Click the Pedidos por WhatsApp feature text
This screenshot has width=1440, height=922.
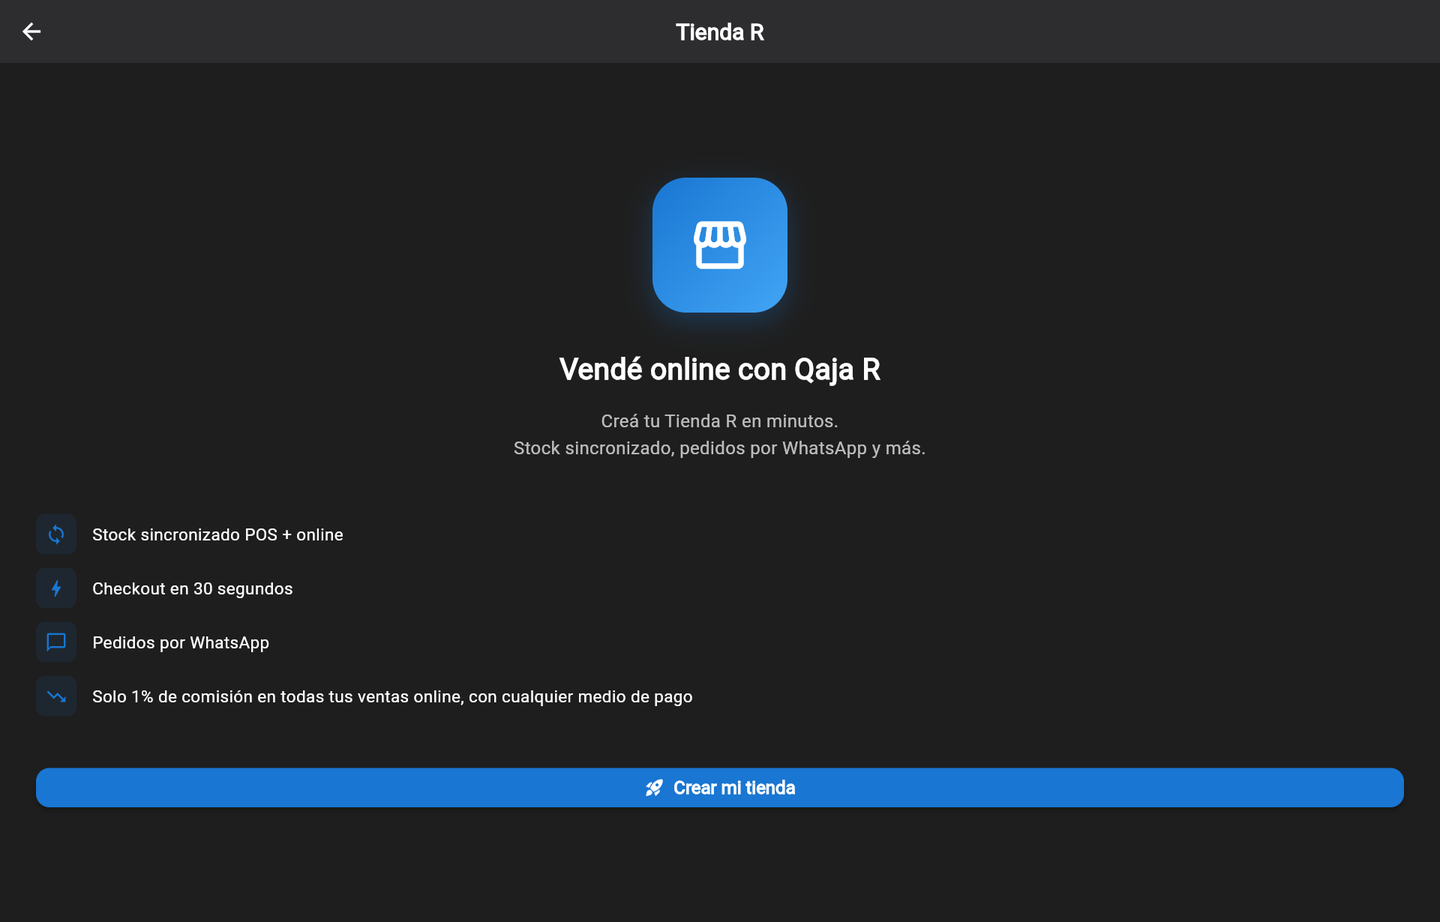pos(181,643)
